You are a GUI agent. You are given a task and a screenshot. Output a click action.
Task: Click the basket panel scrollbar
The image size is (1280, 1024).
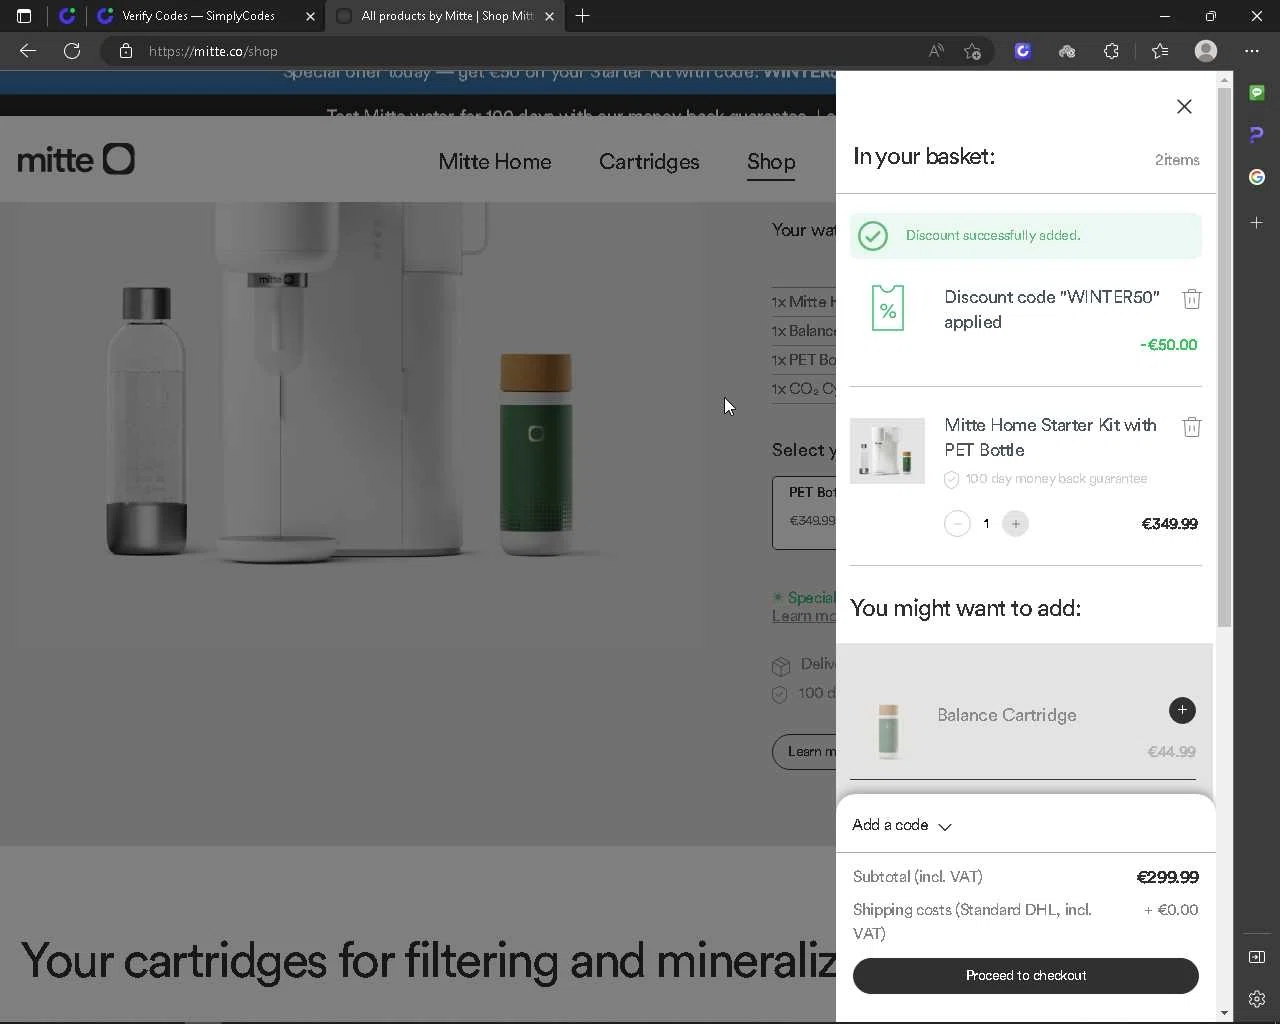(x=1224, y=360)
